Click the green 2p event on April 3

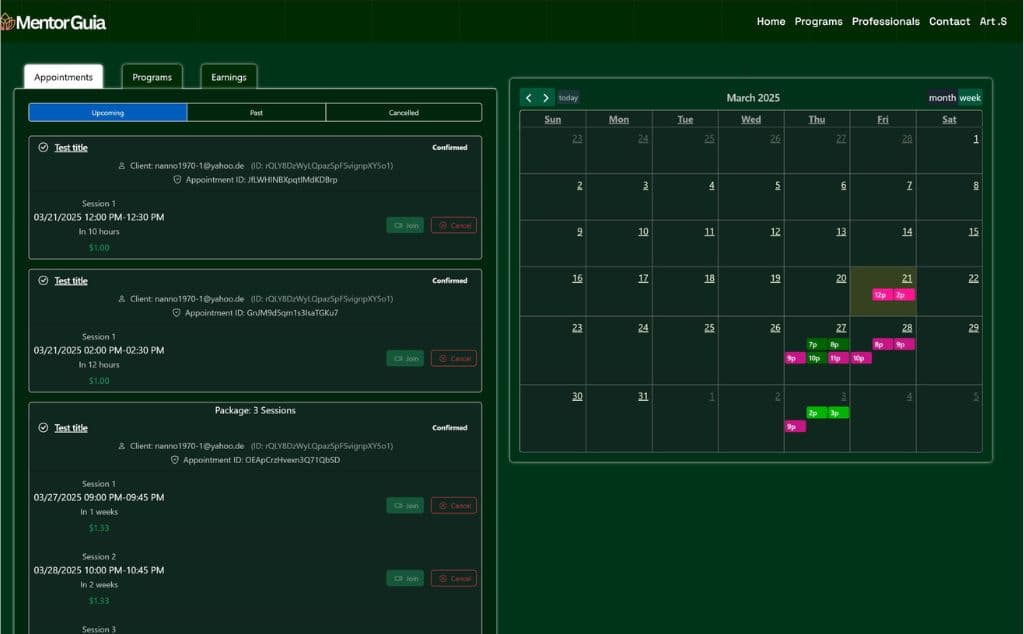click(x=816, y=413)
